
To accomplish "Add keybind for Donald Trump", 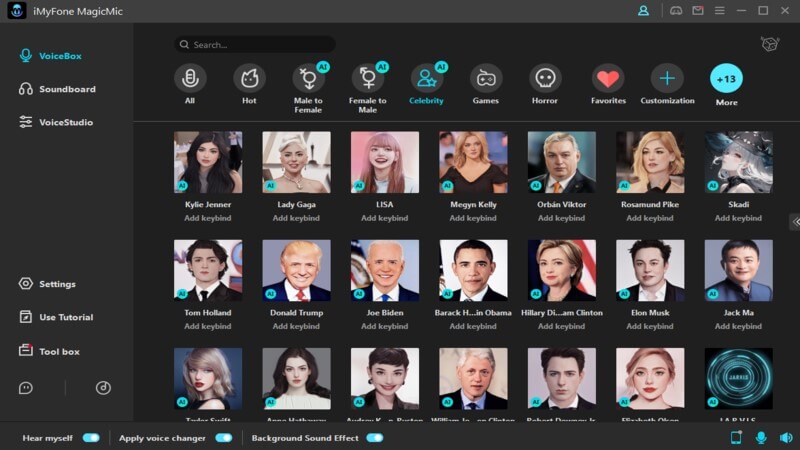I will pyautogui.click(x=296, y=326).
